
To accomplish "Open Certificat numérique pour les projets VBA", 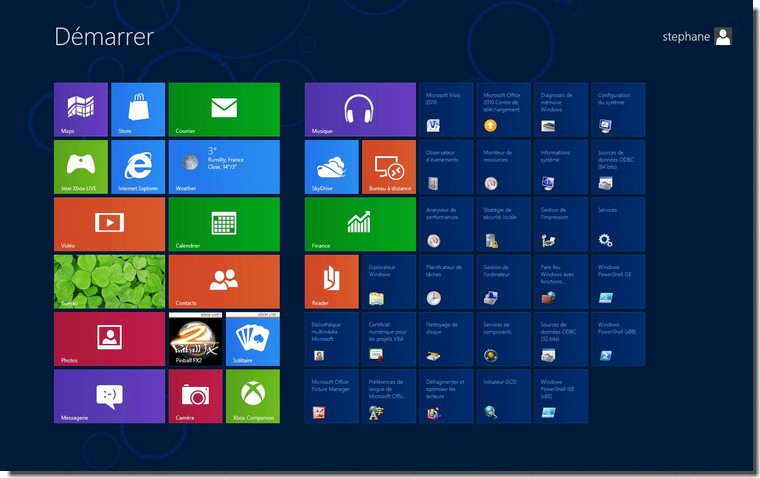I will 389,339.
